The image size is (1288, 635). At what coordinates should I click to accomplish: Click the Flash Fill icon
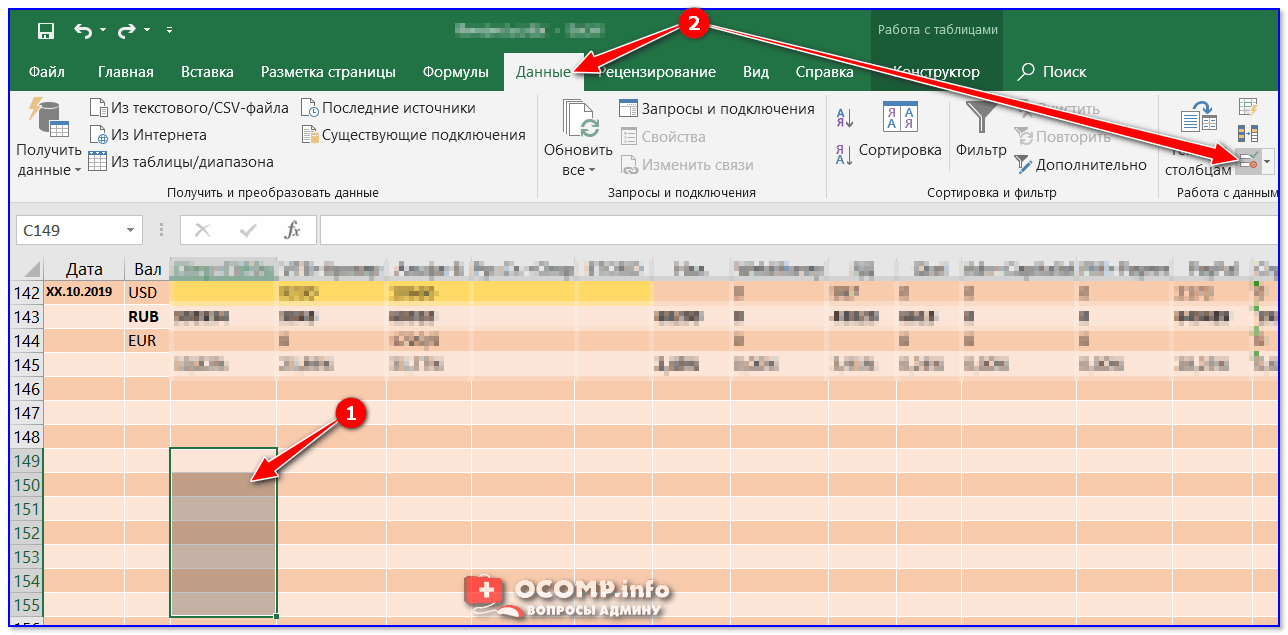tap(1248, 106)
